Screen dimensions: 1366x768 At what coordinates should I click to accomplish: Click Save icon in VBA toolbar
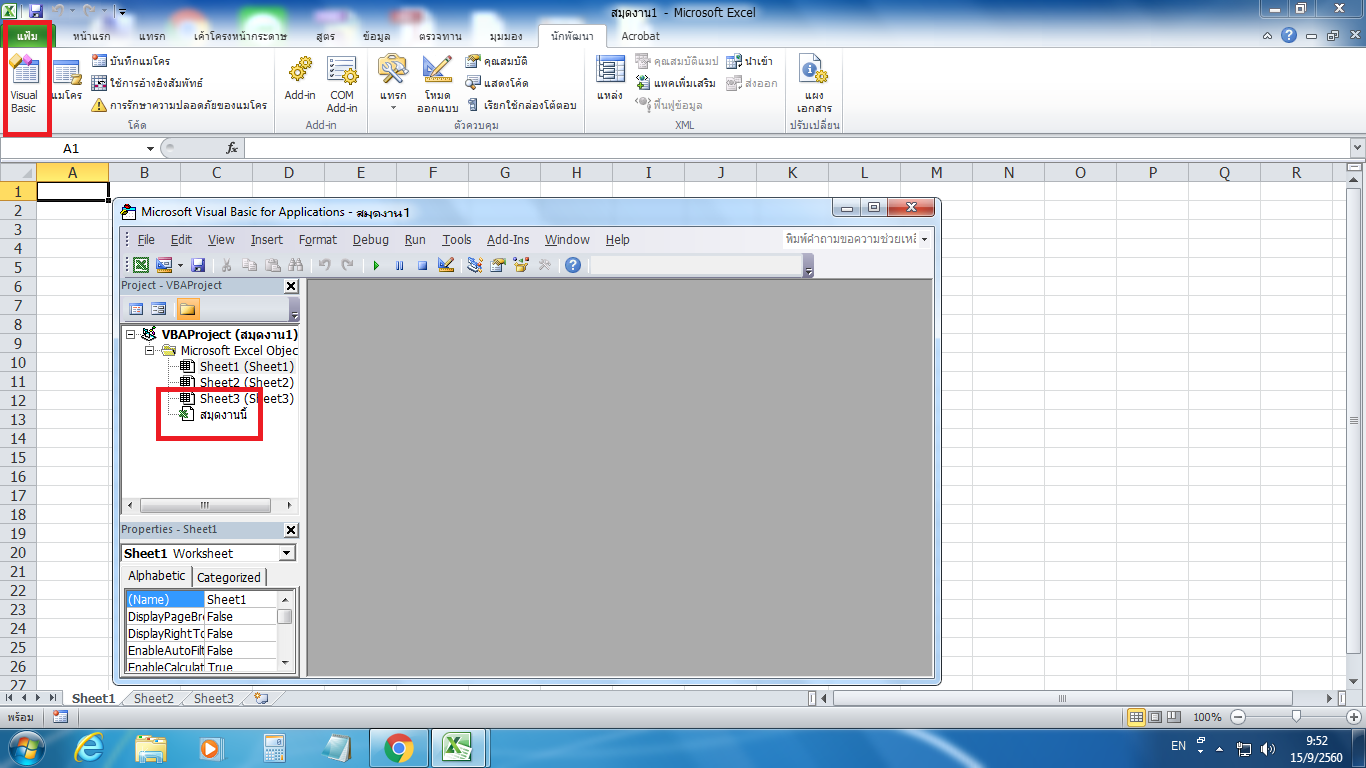pyautogui.click(x=198, y=265)
